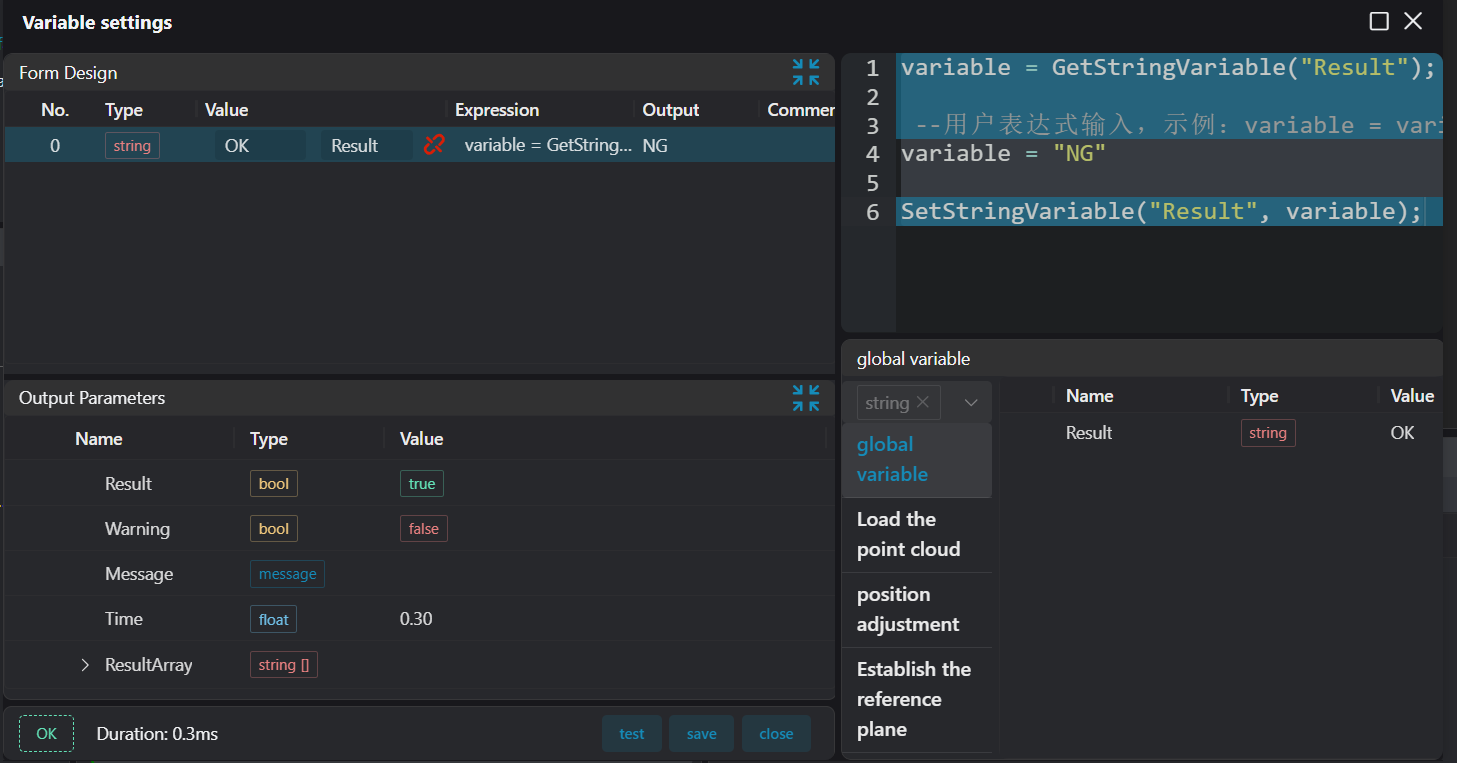Viewport: 1457px width, 763px height.
Task: Click the save button
Action: [x=701, y=734]
